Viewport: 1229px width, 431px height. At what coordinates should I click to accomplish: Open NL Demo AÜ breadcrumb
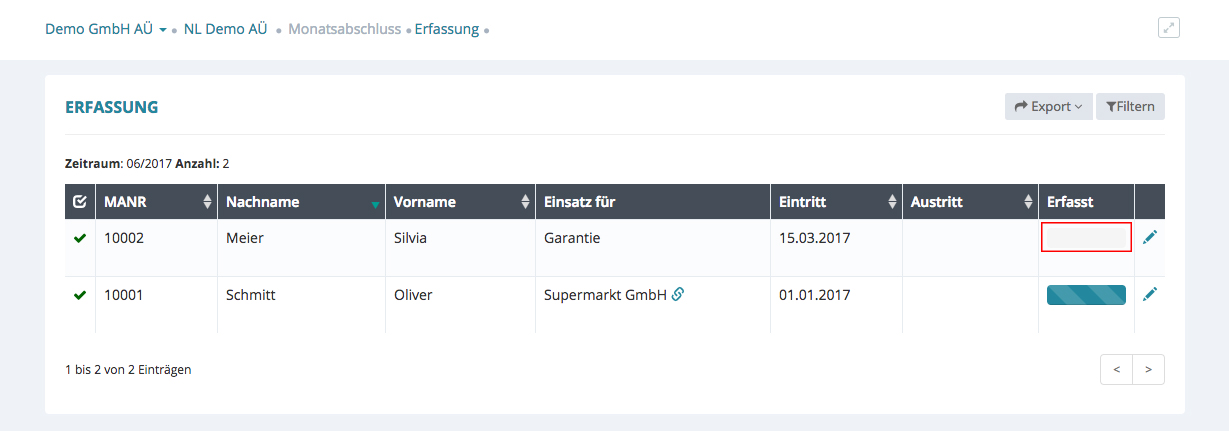click(225, 29)
